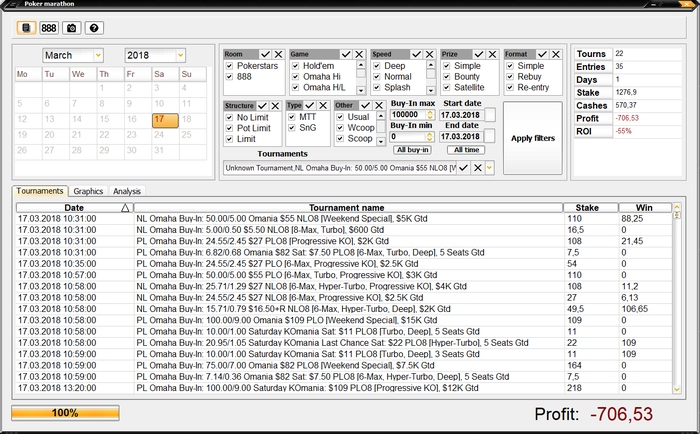
Task: Click the Buy-In min spinner arrows
Action: (x=430, y=137)
